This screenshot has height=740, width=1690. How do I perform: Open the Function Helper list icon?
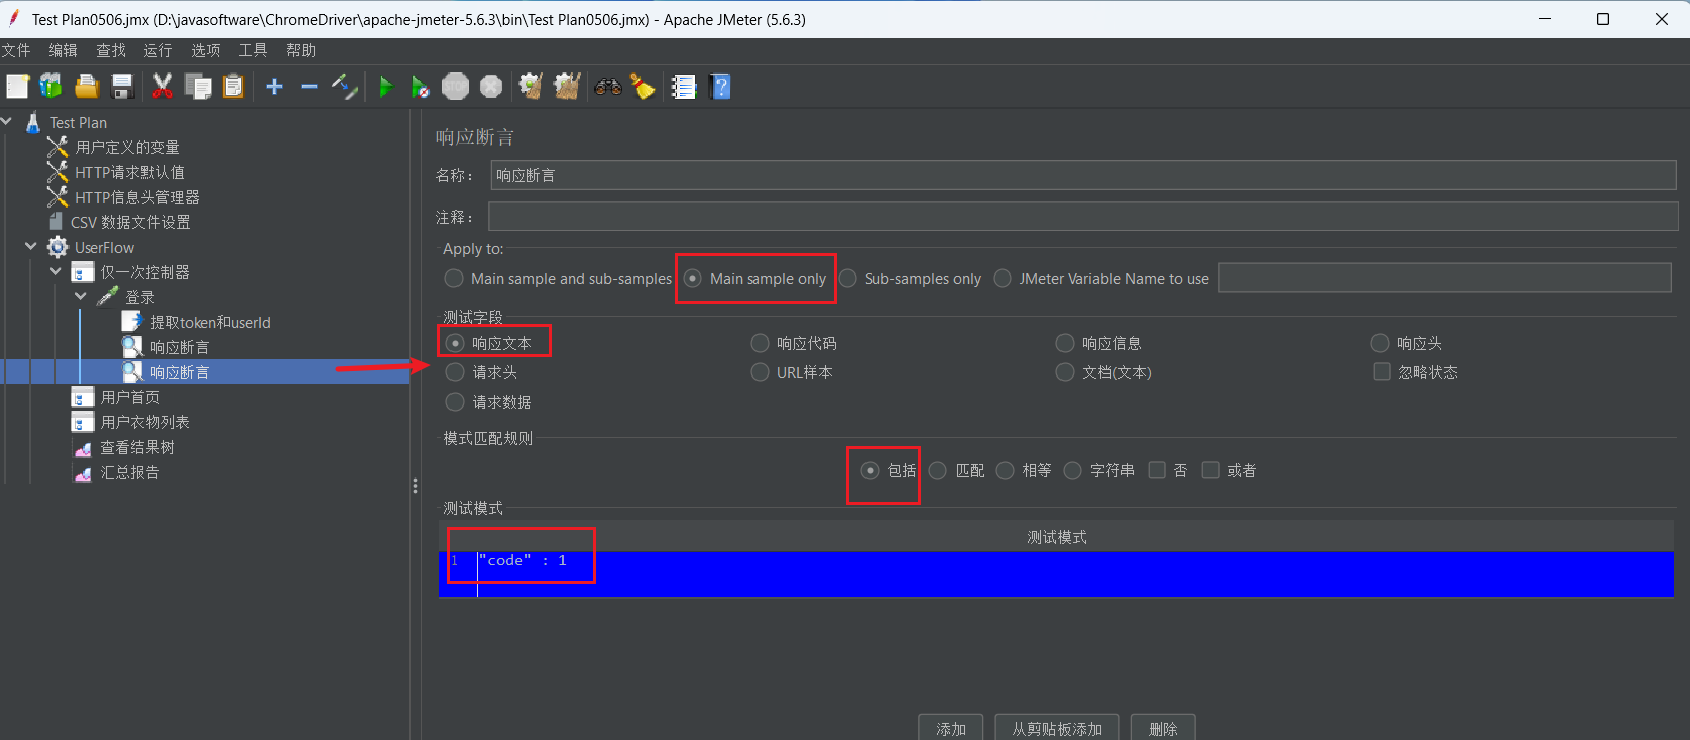coord(684,87)
